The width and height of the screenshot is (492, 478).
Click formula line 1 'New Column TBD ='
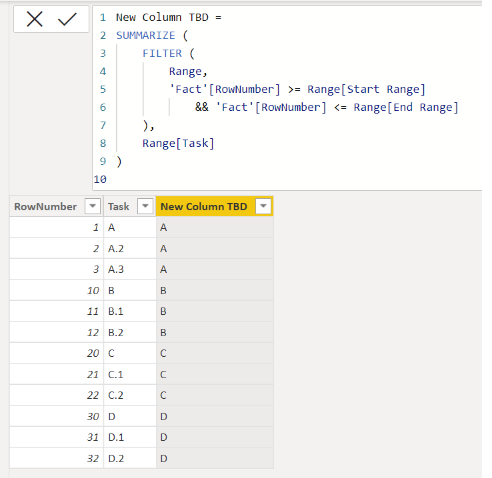click(x=169, y=17)
